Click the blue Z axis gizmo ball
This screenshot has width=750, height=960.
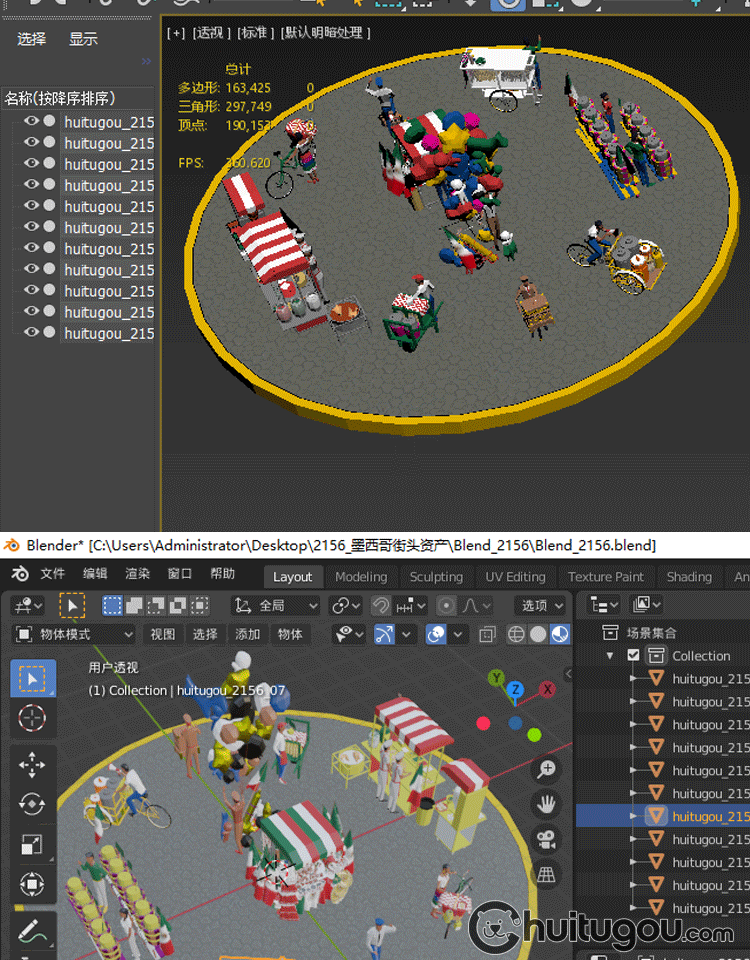click(516, 689)
